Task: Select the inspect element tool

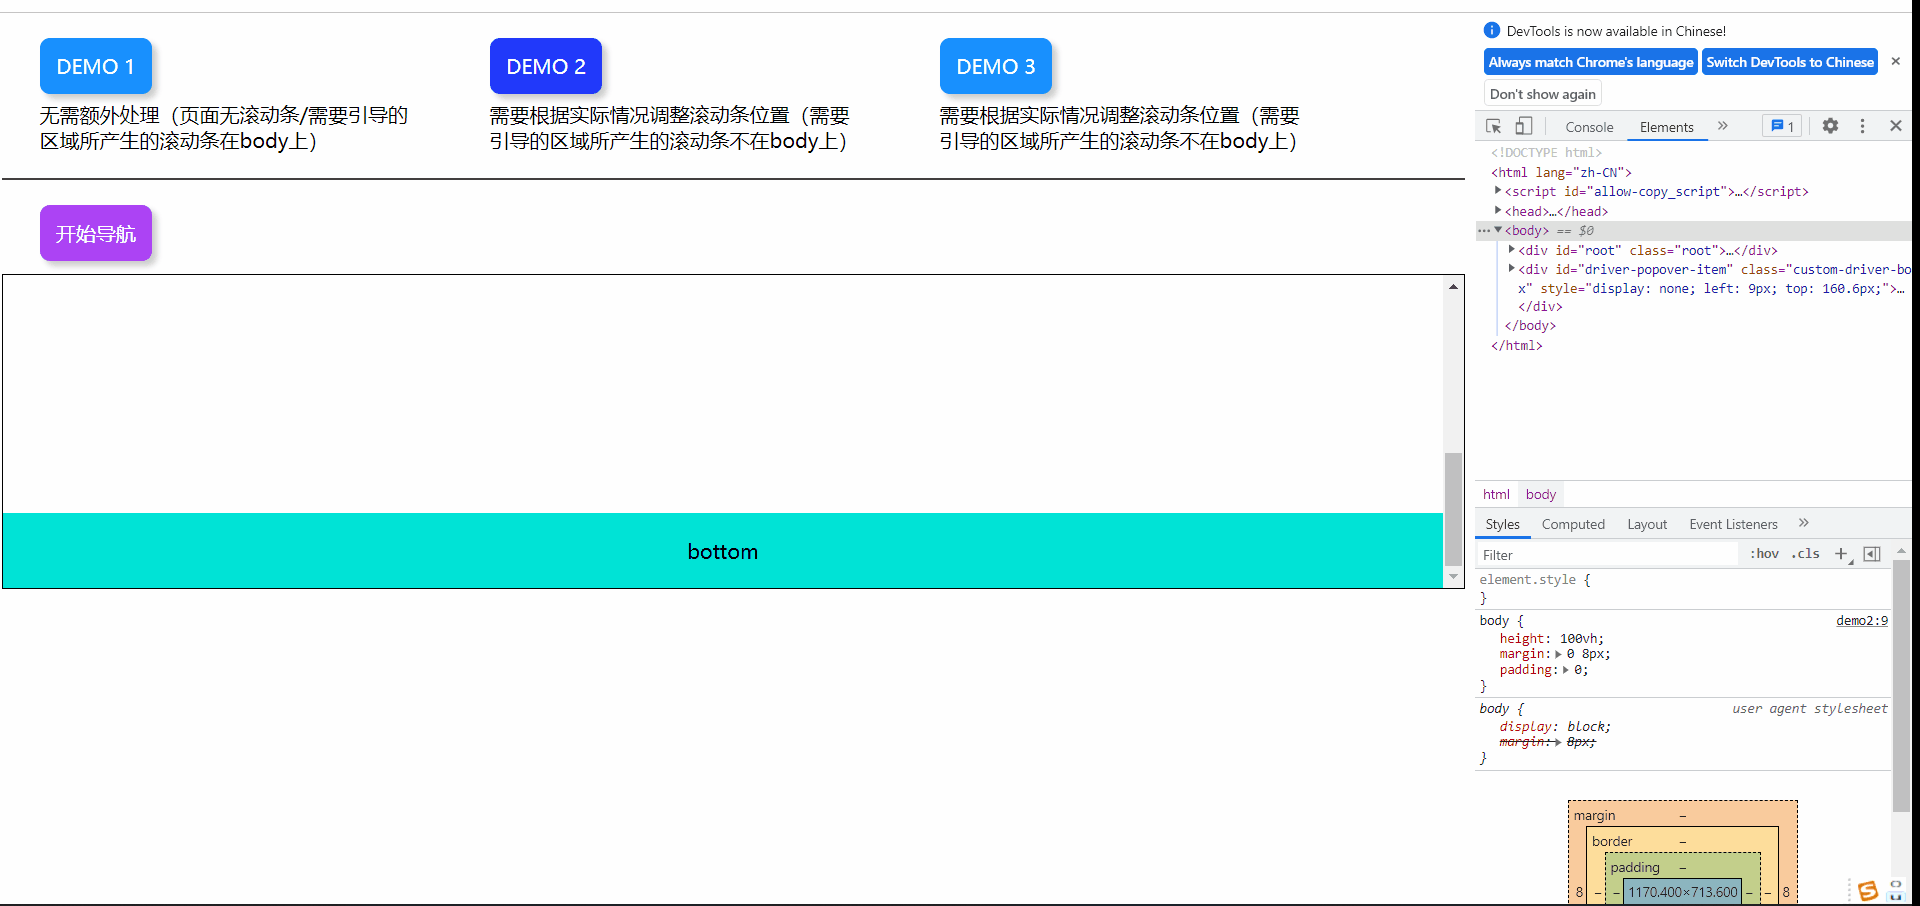Action: tap(1492, 126)
